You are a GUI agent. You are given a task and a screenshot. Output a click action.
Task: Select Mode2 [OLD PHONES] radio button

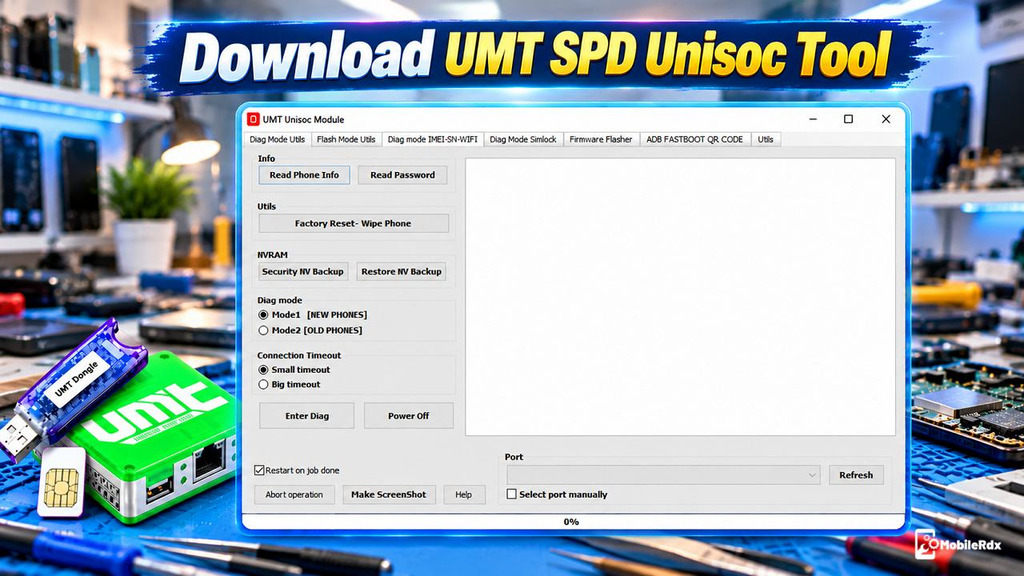click(264, 330)
